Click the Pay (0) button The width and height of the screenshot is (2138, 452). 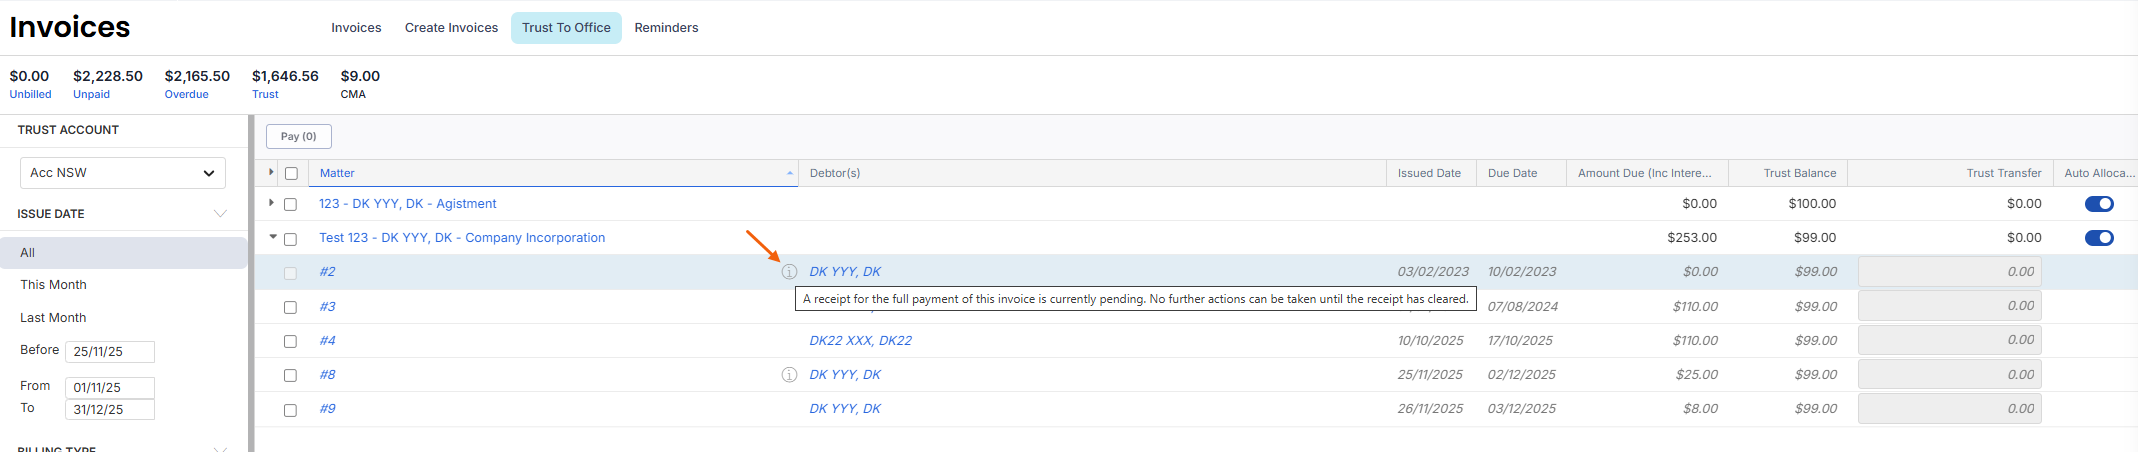pyautogui.click(x=298, y=137)
